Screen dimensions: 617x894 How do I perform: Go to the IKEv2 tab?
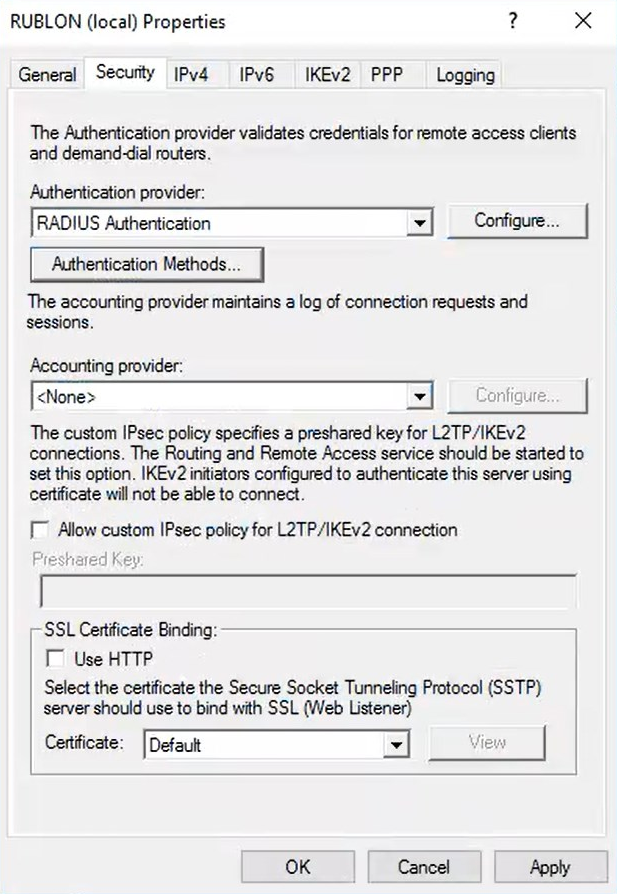coord(327,74)
